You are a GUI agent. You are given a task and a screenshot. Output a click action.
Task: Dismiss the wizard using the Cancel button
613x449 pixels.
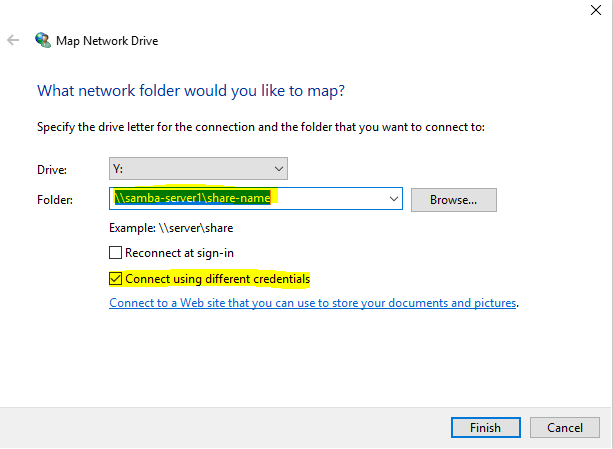point(565,428)
